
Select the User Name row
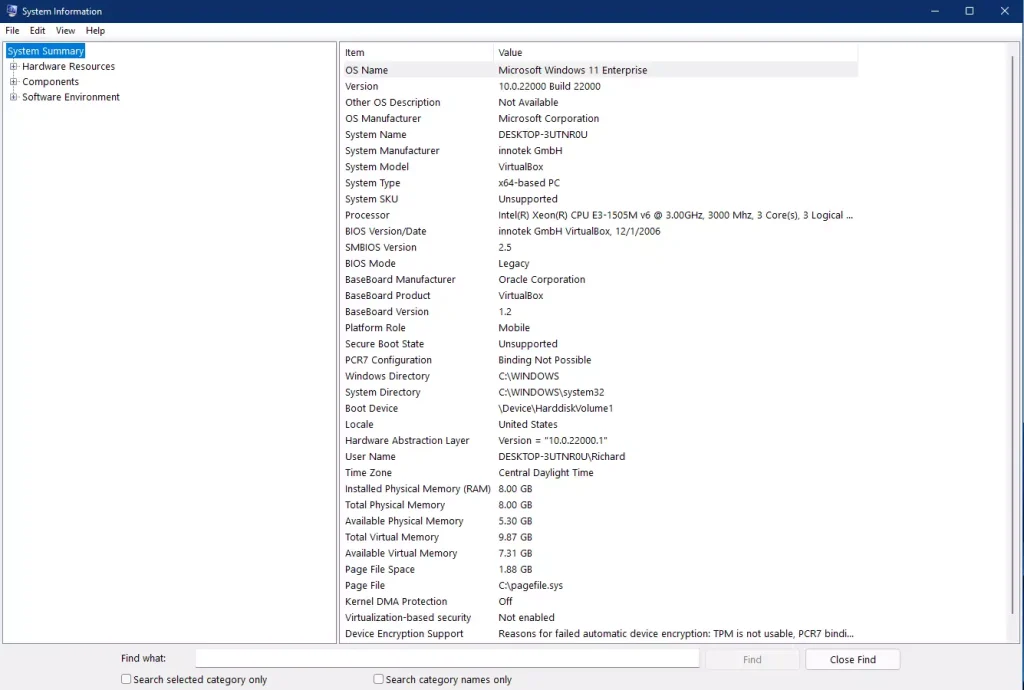point(600,456)
